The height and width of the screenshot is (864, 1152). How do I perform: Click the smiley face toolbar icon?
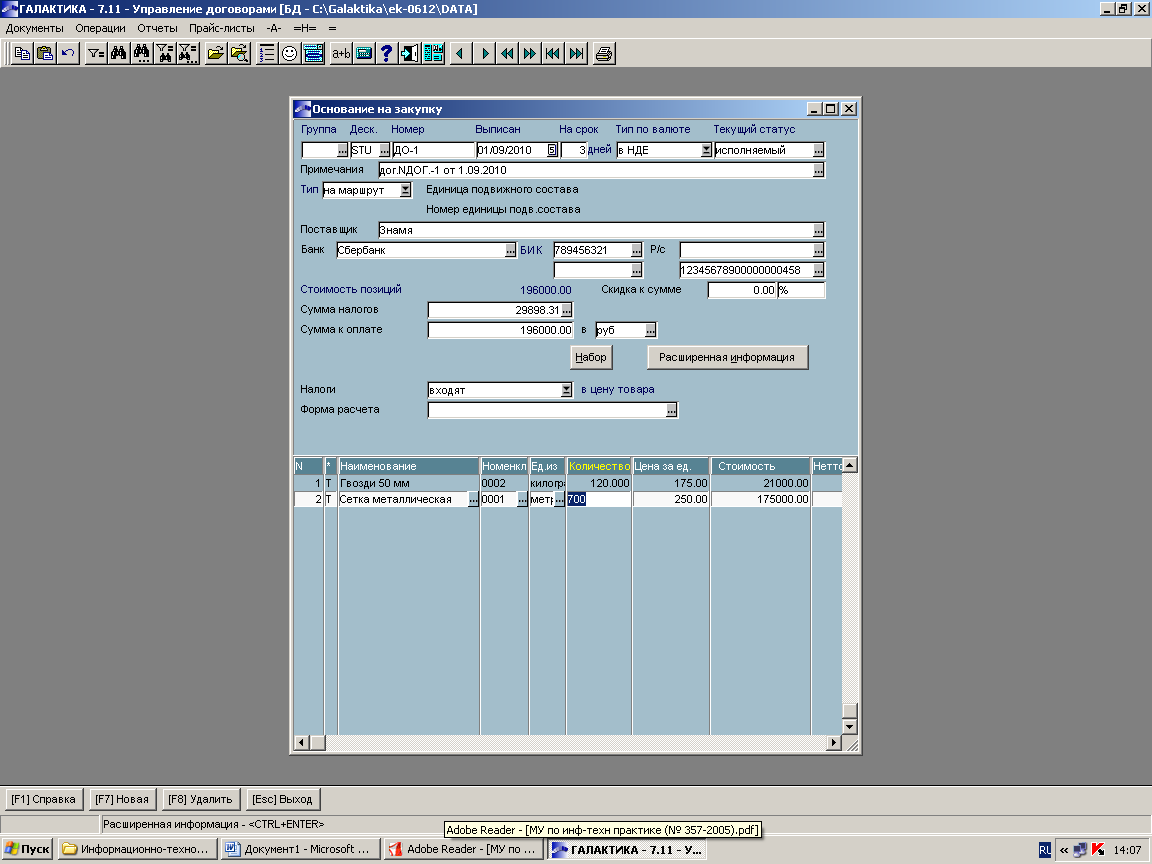coord(290,54)
